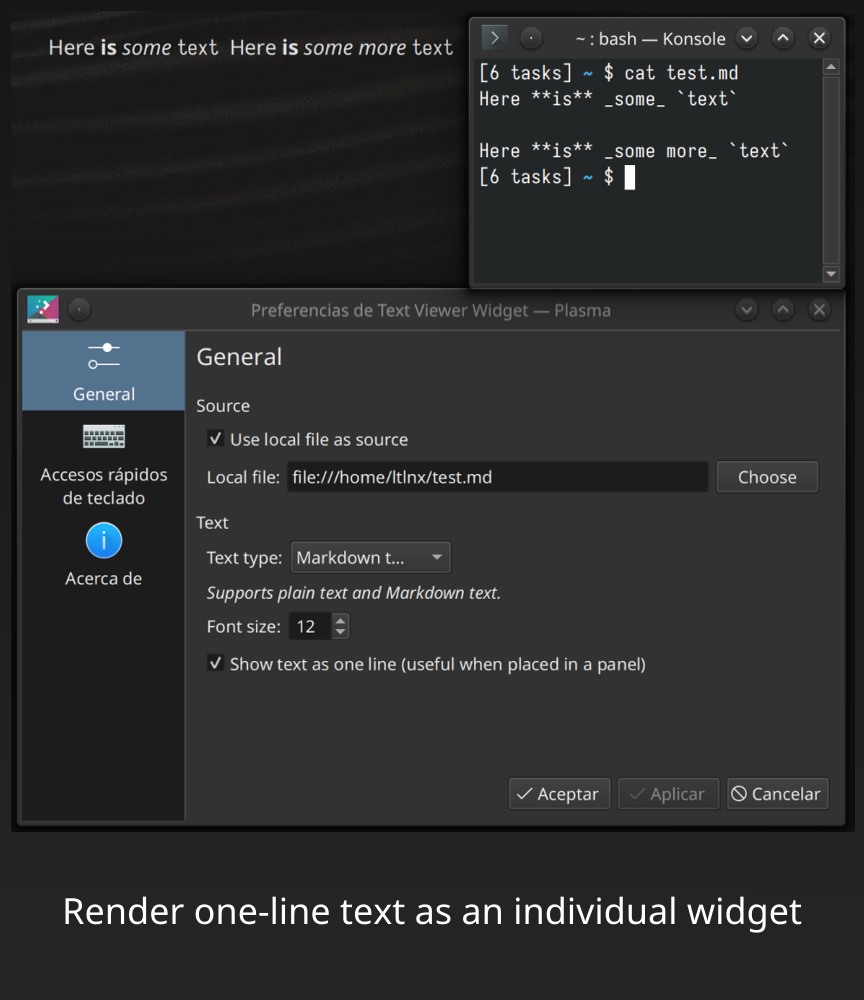Open the Text type dropdown

click(370, 557)
